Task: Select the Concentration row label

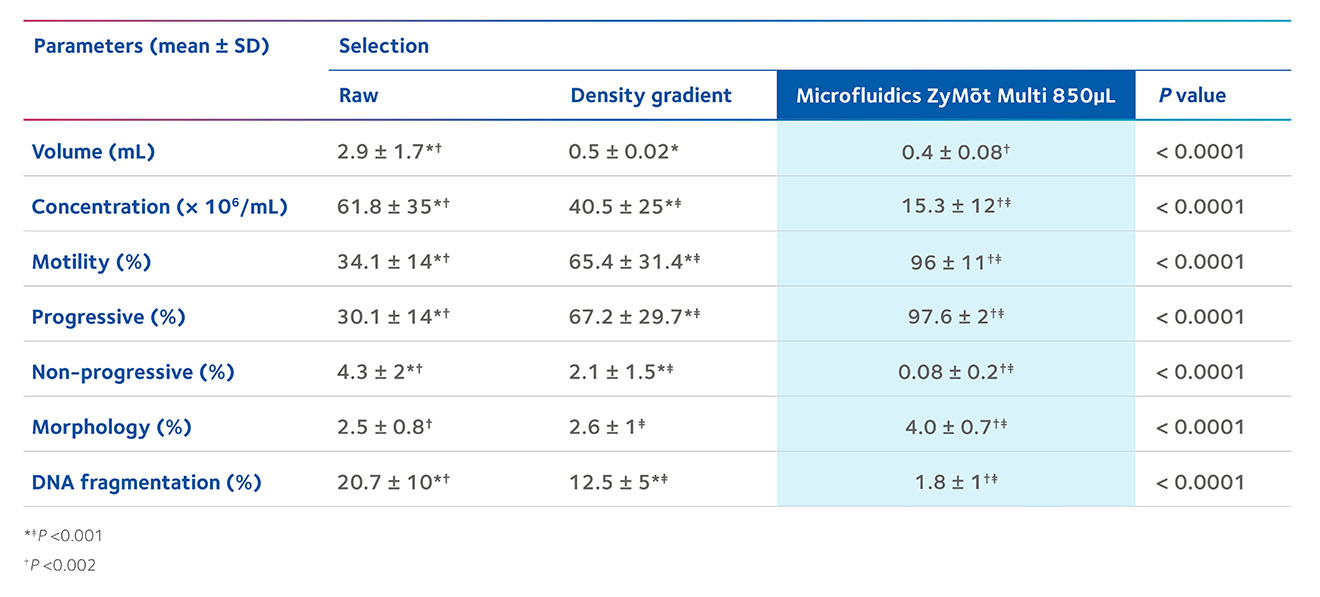Action: tap(160, 207)
